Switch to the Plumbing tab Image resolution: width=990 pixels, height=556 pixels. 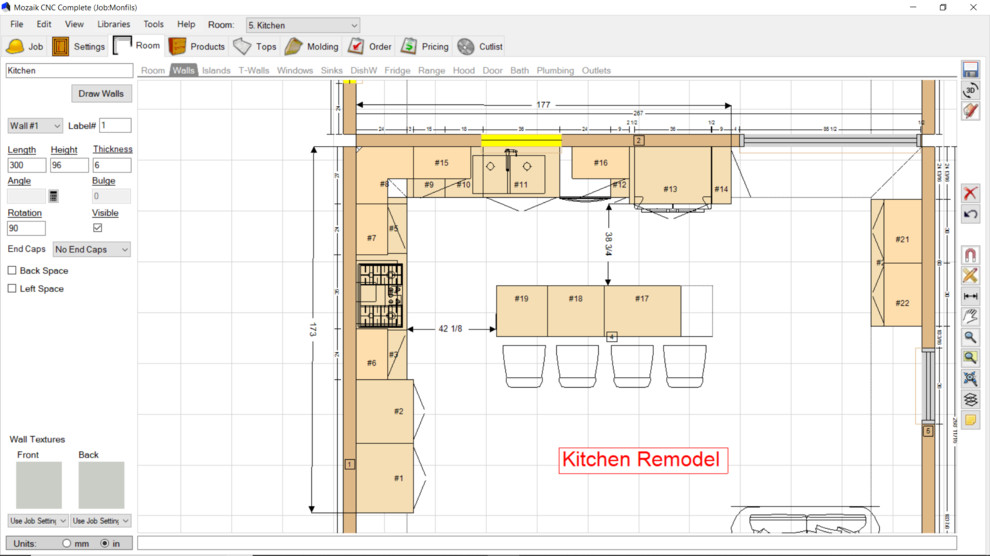[555, 70]
